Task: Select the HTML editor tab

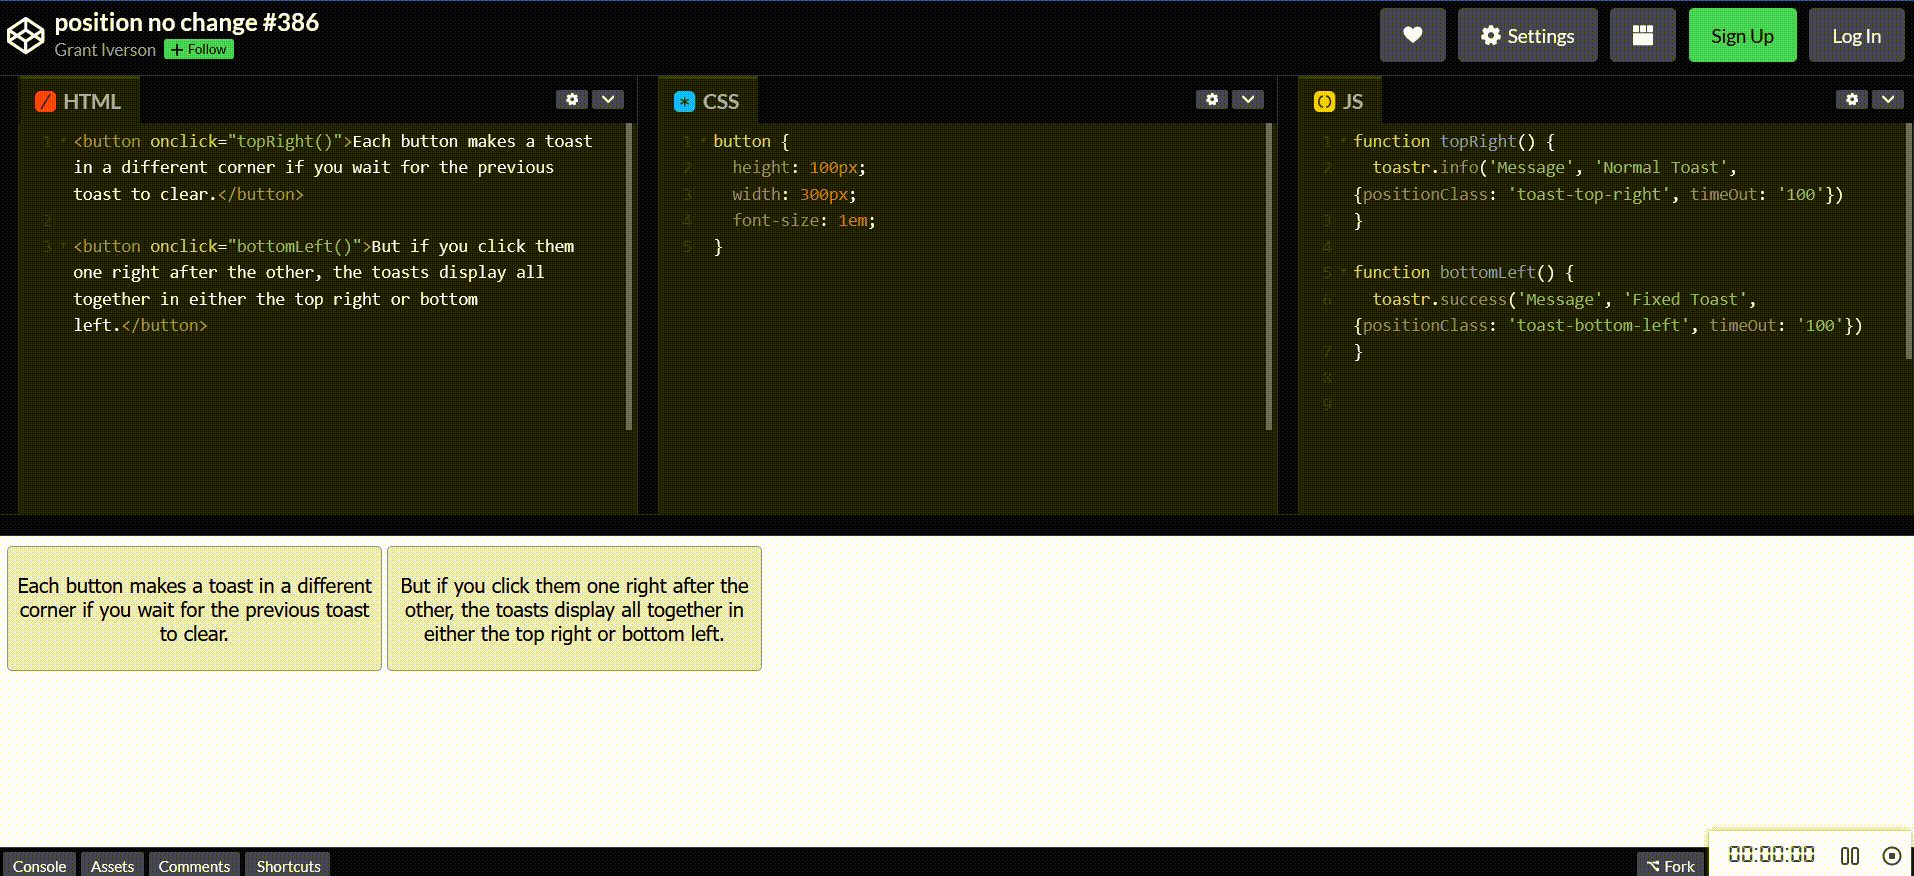Action: 79,101
